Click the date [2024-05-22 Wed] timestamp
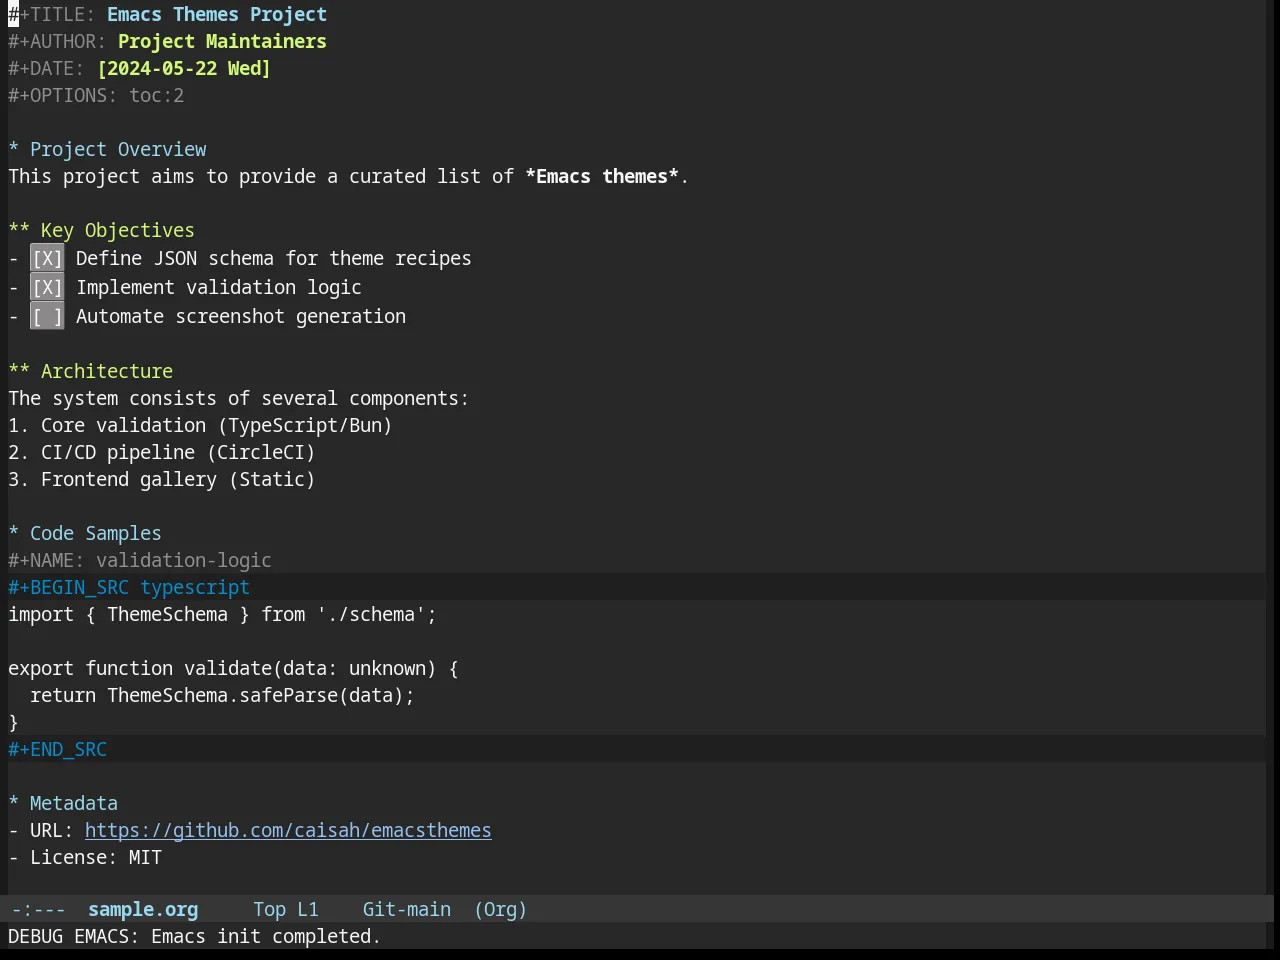This screenshot has height=960, width=1280. tap(184, 69)
